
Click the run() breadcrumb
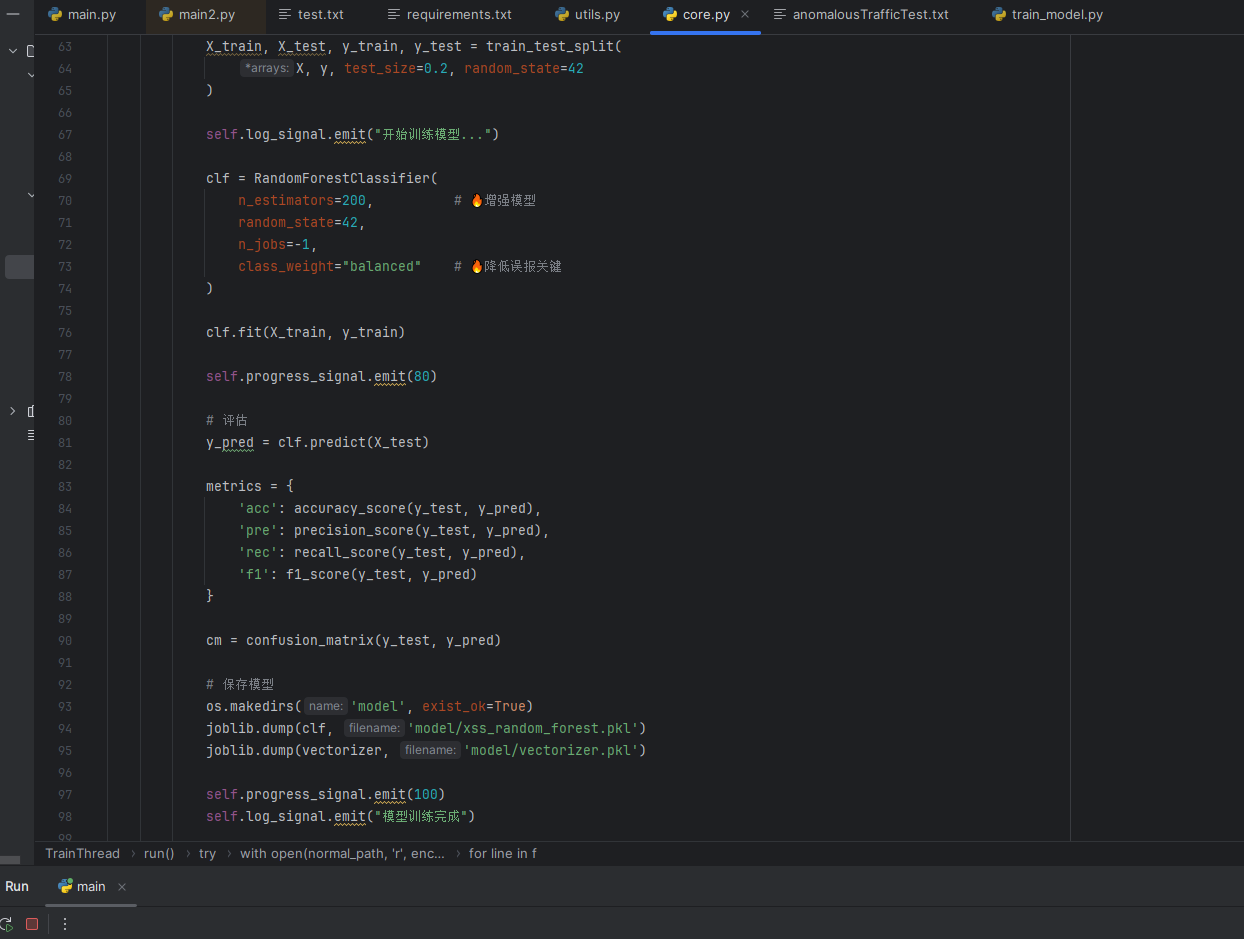(159, 853)
